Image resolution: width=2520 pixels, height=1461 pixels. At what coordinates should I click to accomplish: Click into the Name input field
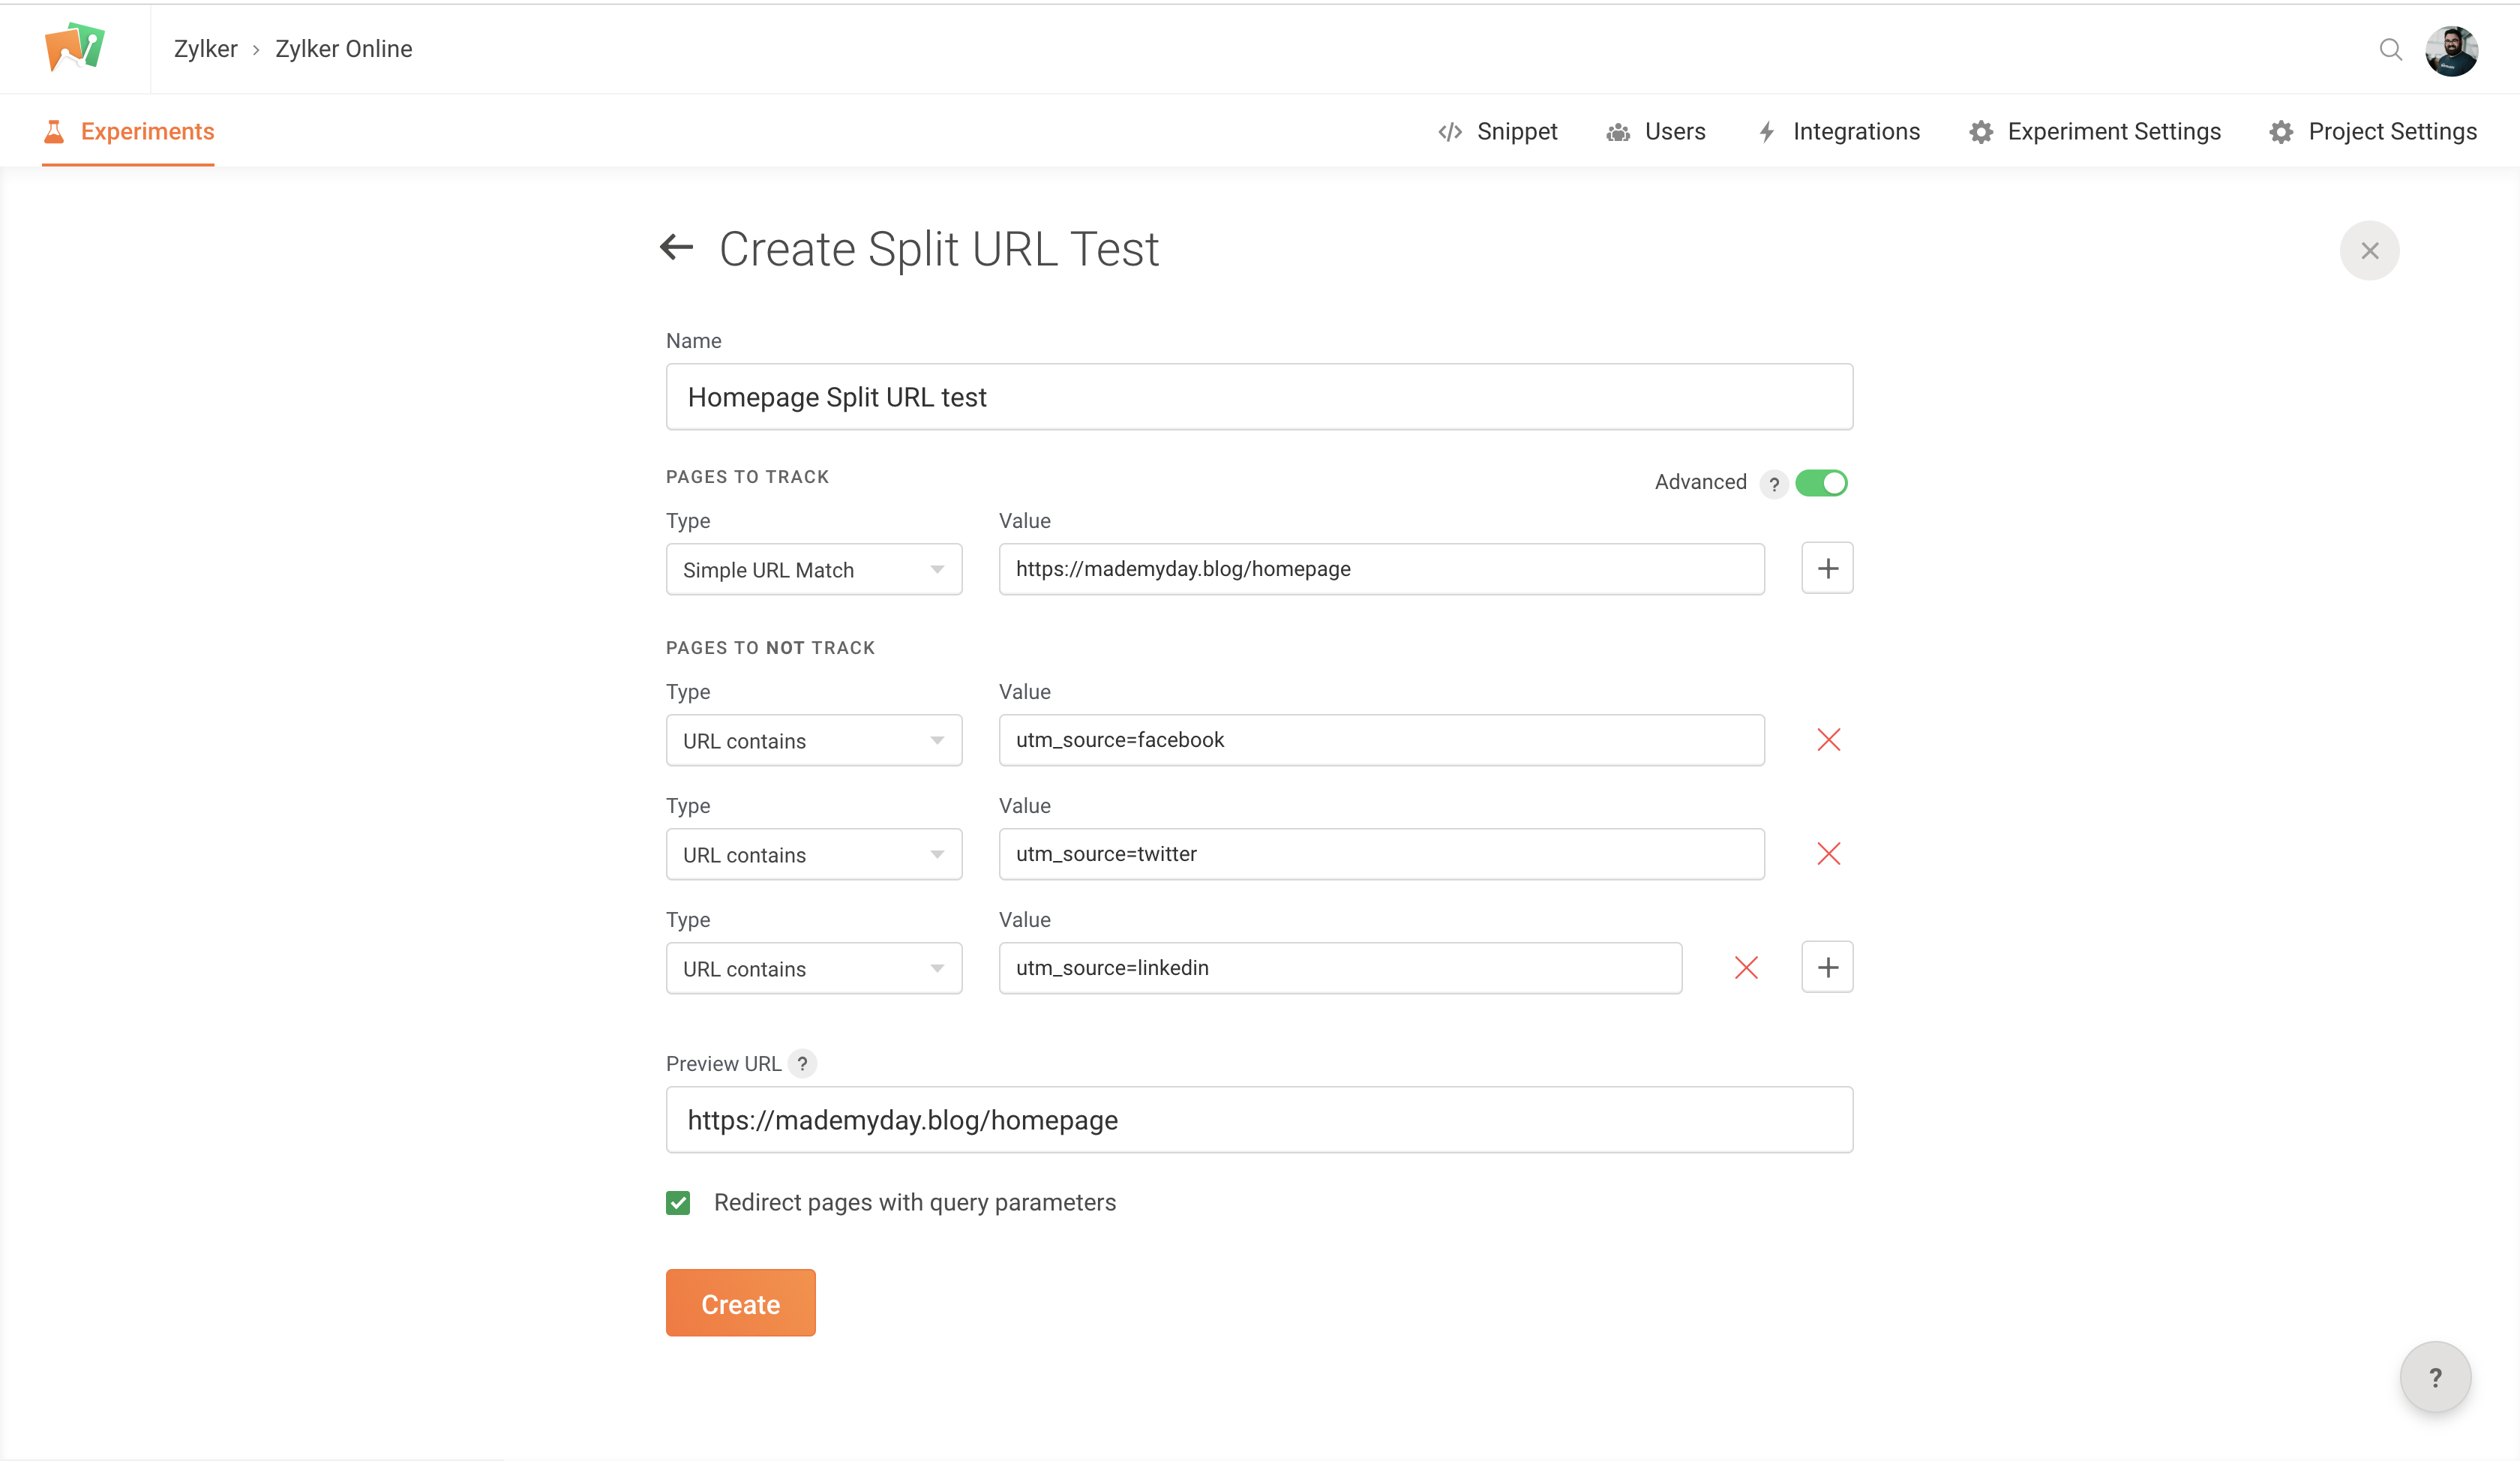(1259, 398)
